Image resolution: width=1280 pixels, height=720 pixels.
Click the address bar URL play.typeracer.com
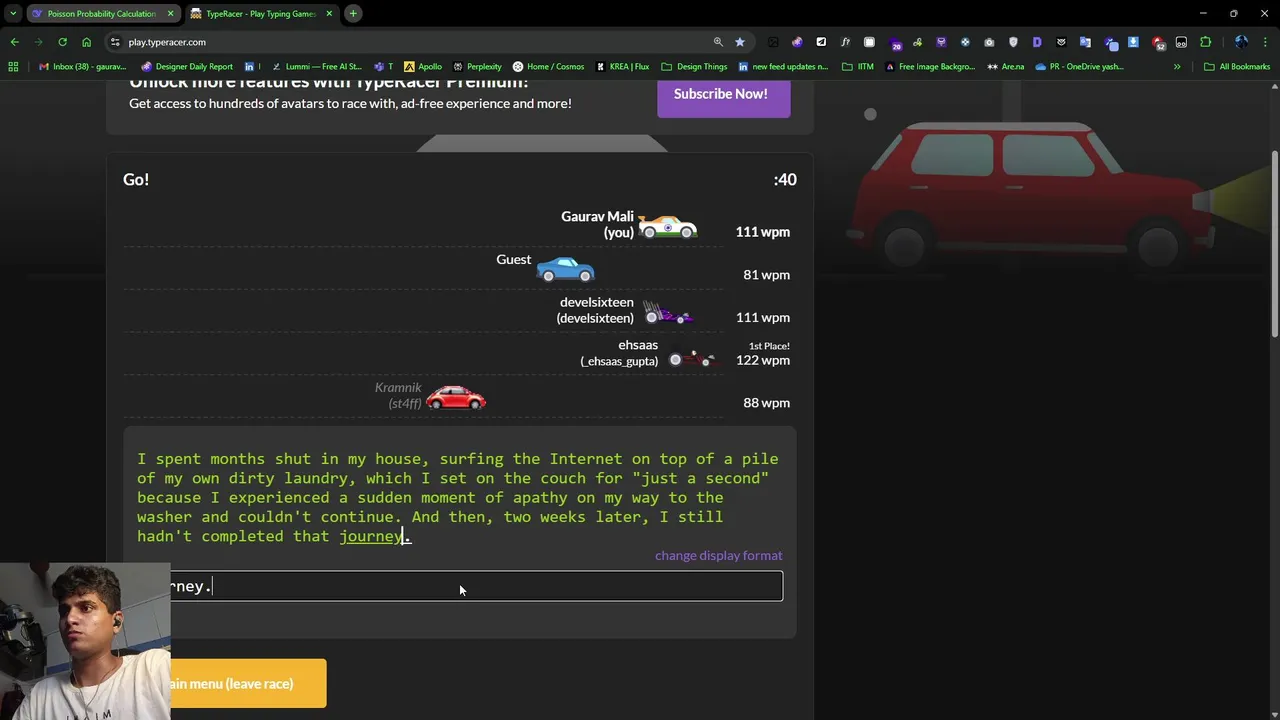tap(167, 42)
